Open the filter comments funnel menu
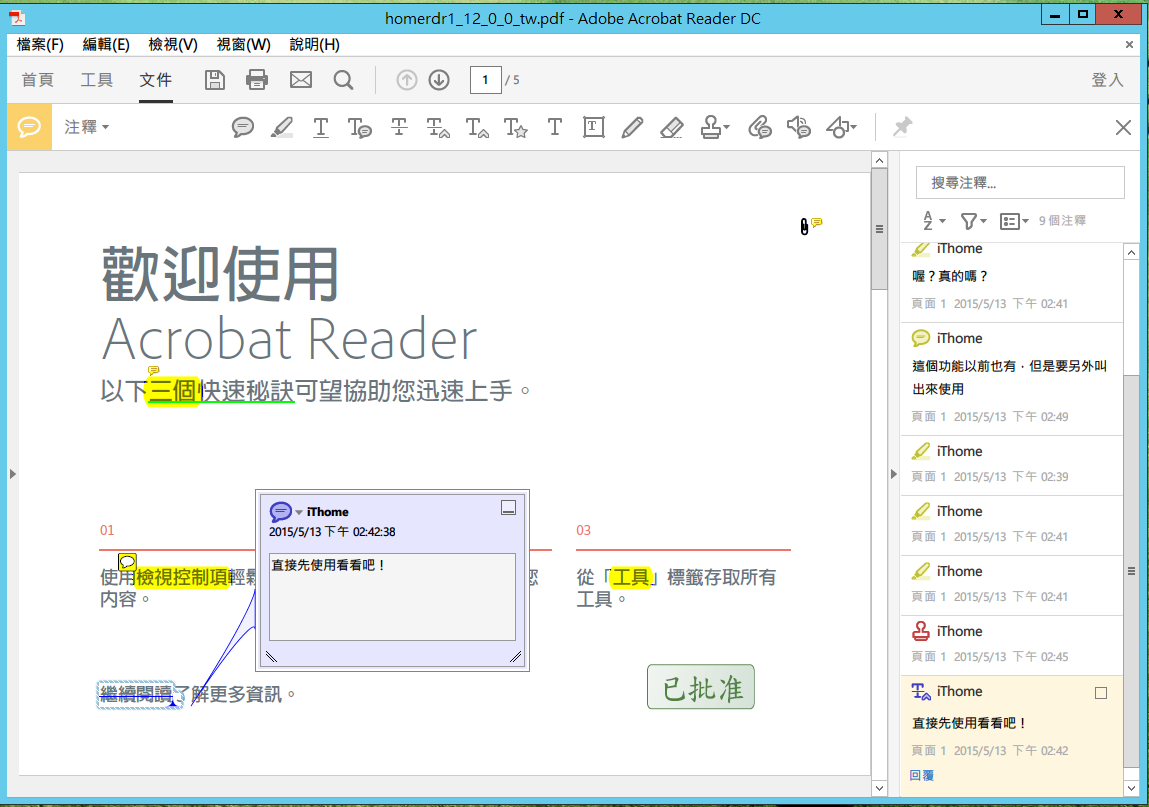This screenshot has width=1149, height=807. coord(972,220)
